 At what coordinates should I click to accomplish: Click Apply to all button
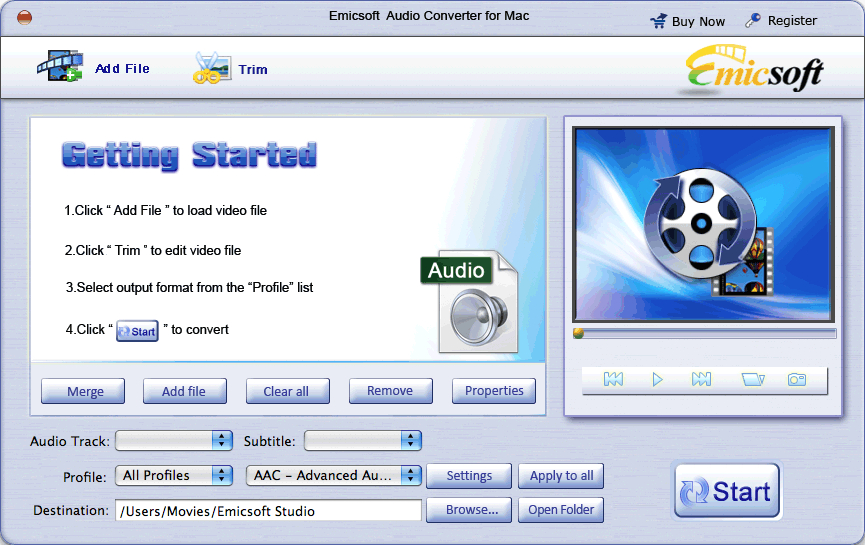pos(561,475)
